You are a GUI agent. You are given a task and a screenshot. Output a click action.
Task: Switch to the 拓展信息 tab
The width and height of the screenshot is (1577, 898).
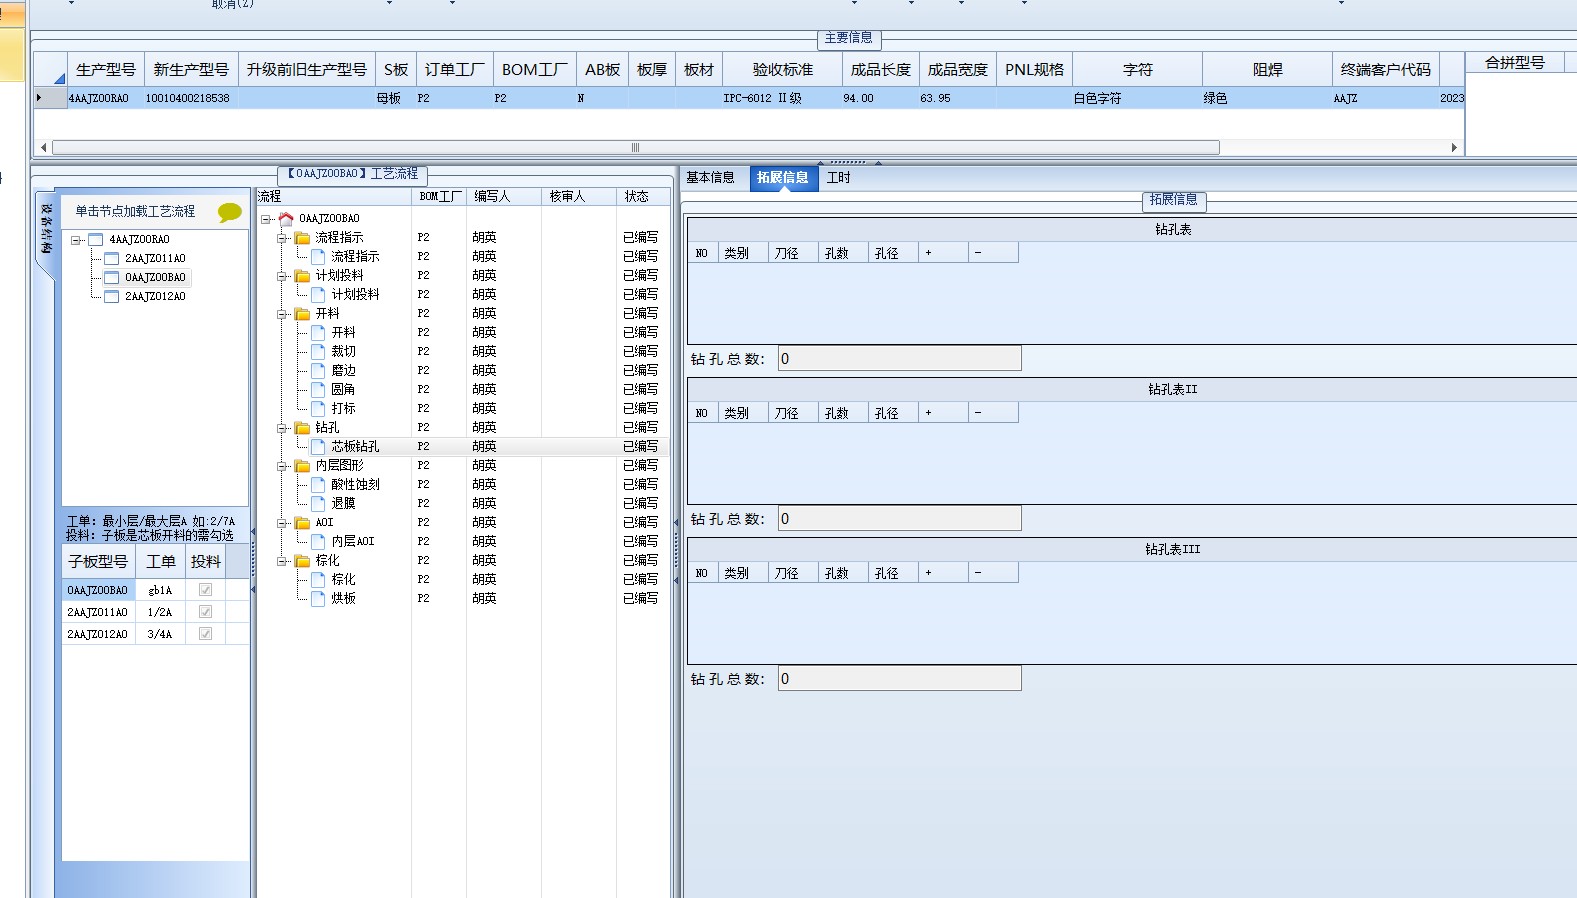click(x=783, y=178)
